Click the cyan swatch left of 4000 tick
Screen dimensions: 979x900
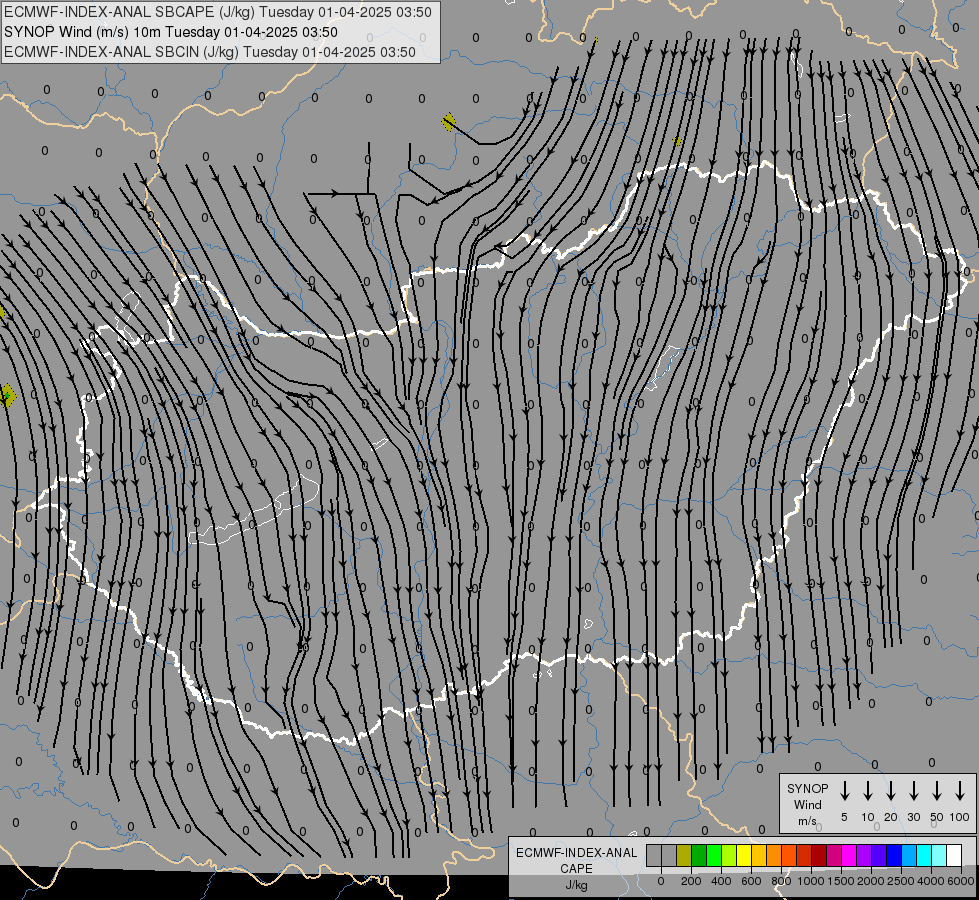coord(923,855)
